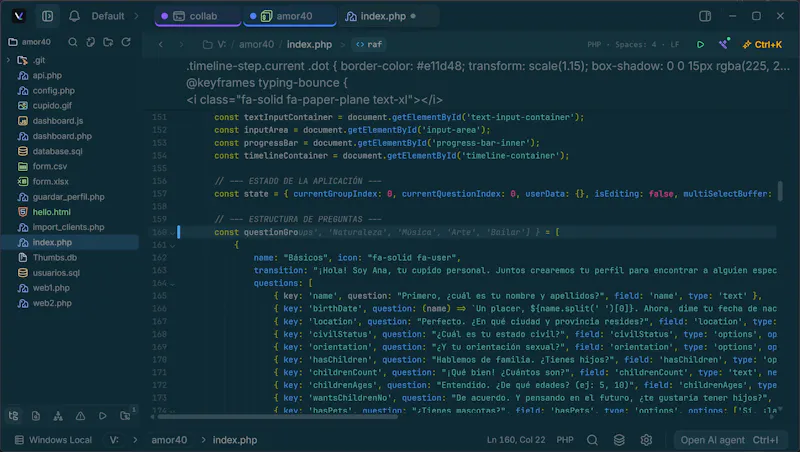The image size is (800, 452).
Task: Switch to the amor40 tab
Action: coord(289,16)
